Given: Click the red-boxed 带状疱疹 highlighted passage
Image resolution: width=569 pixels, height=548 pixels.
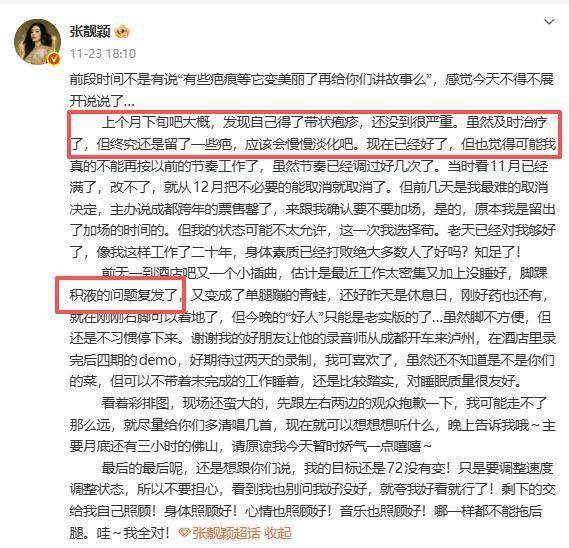Looking at the screenshot, I should tap(314, 134).
